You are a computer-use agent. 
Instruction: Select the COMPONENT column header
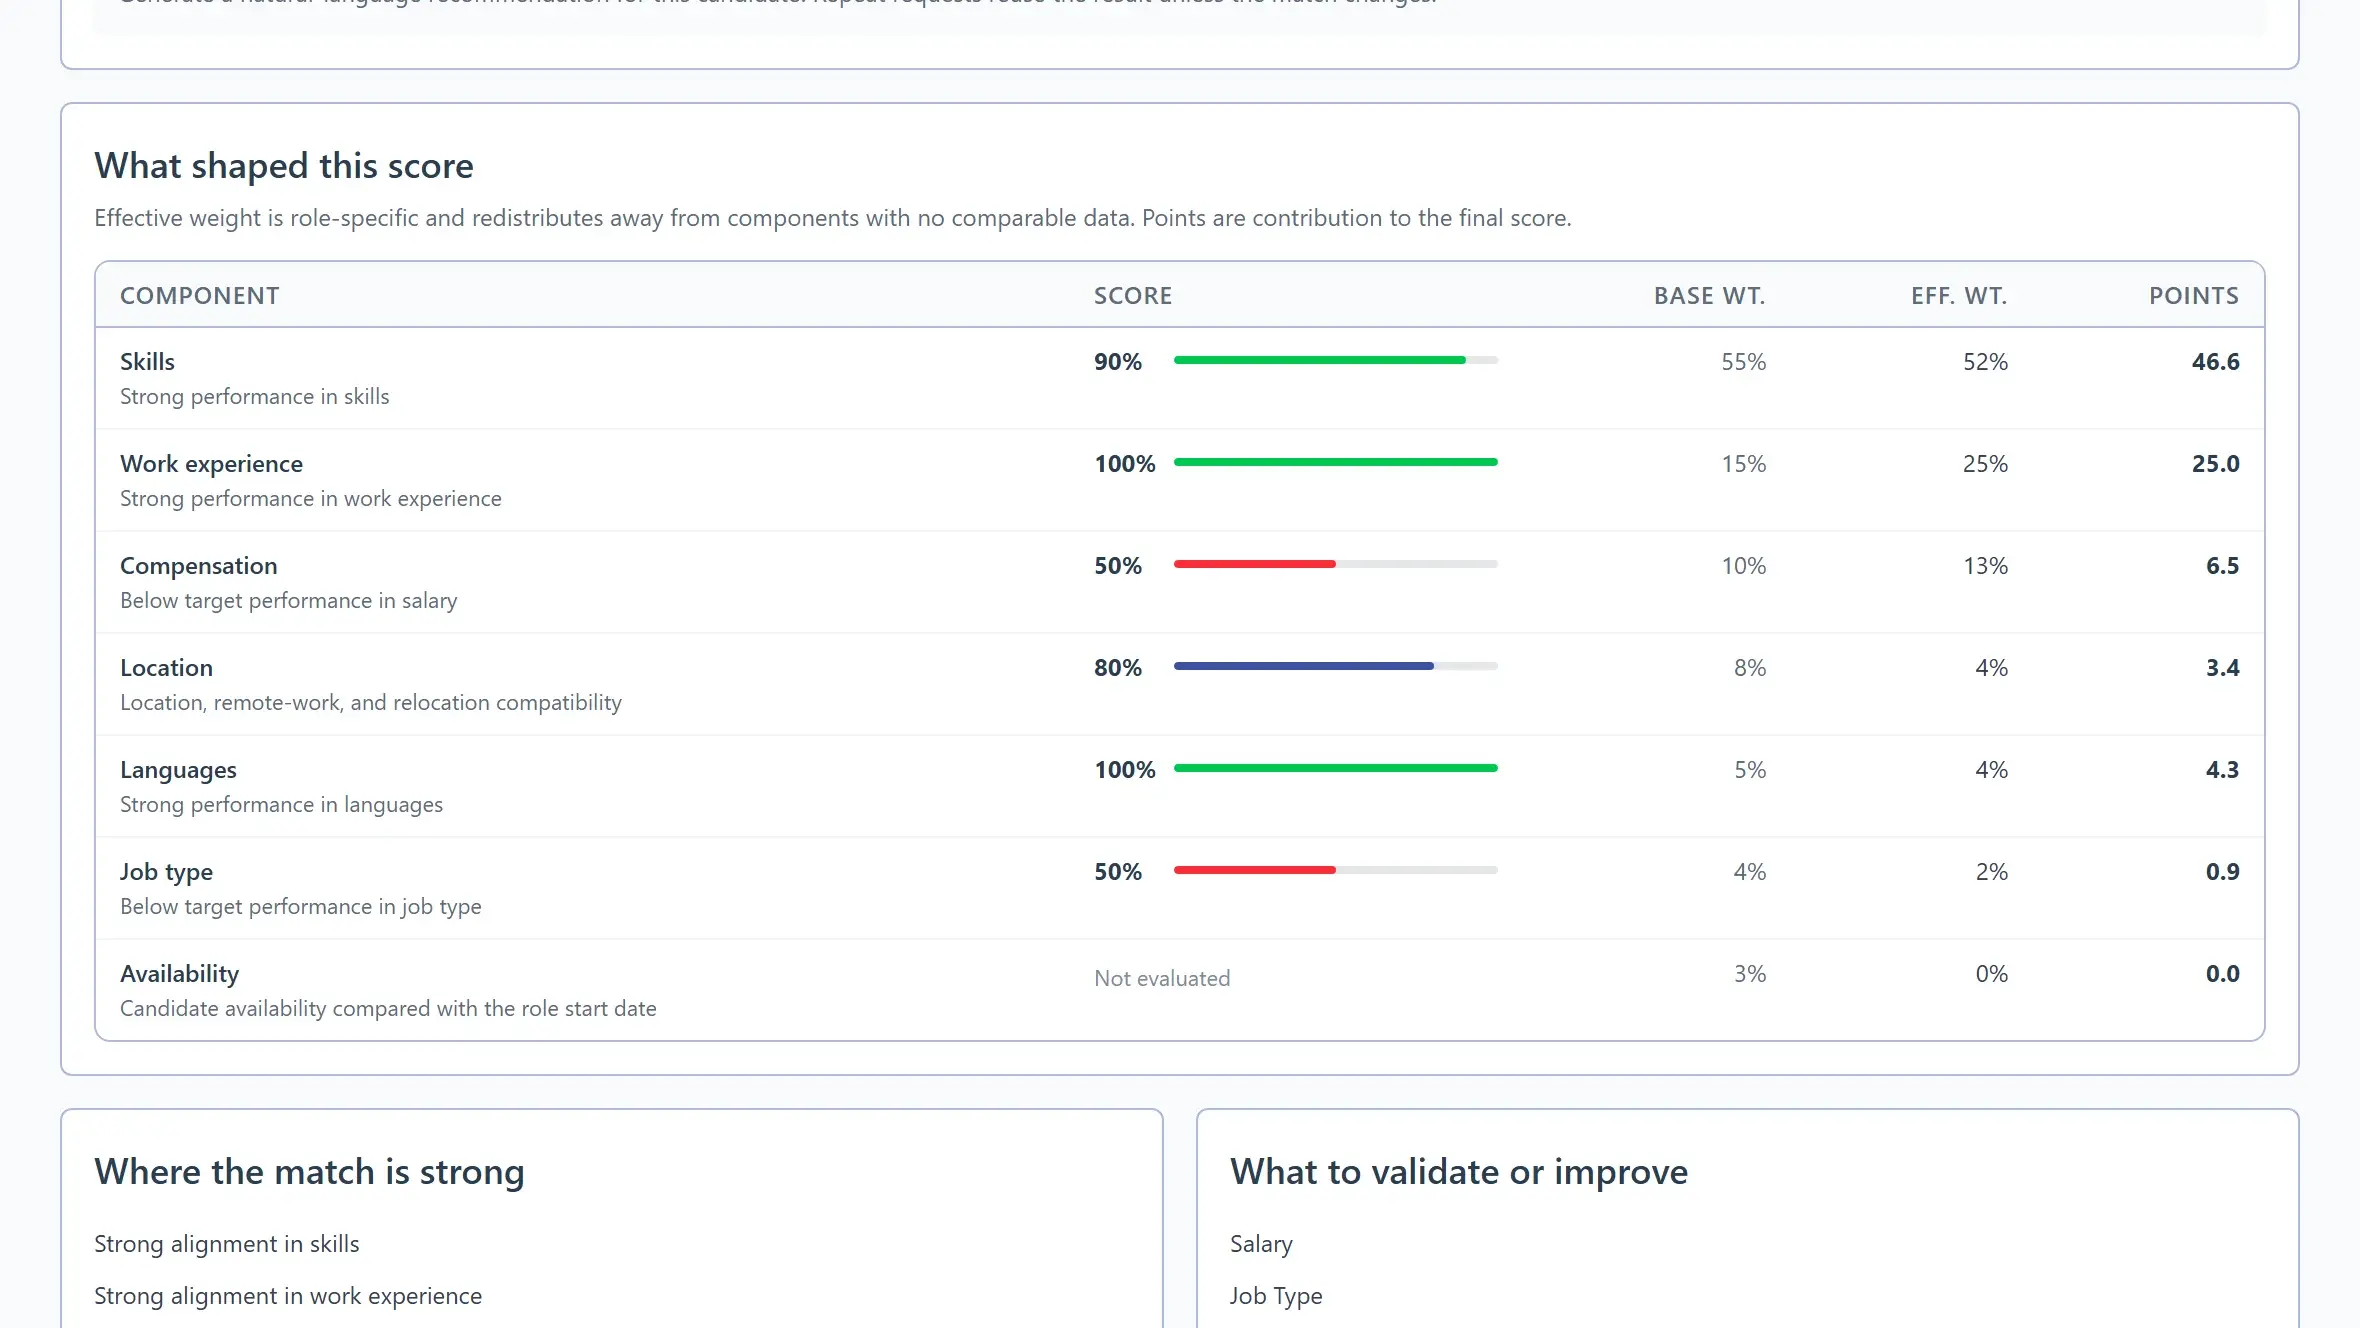(x=200, y=296)
